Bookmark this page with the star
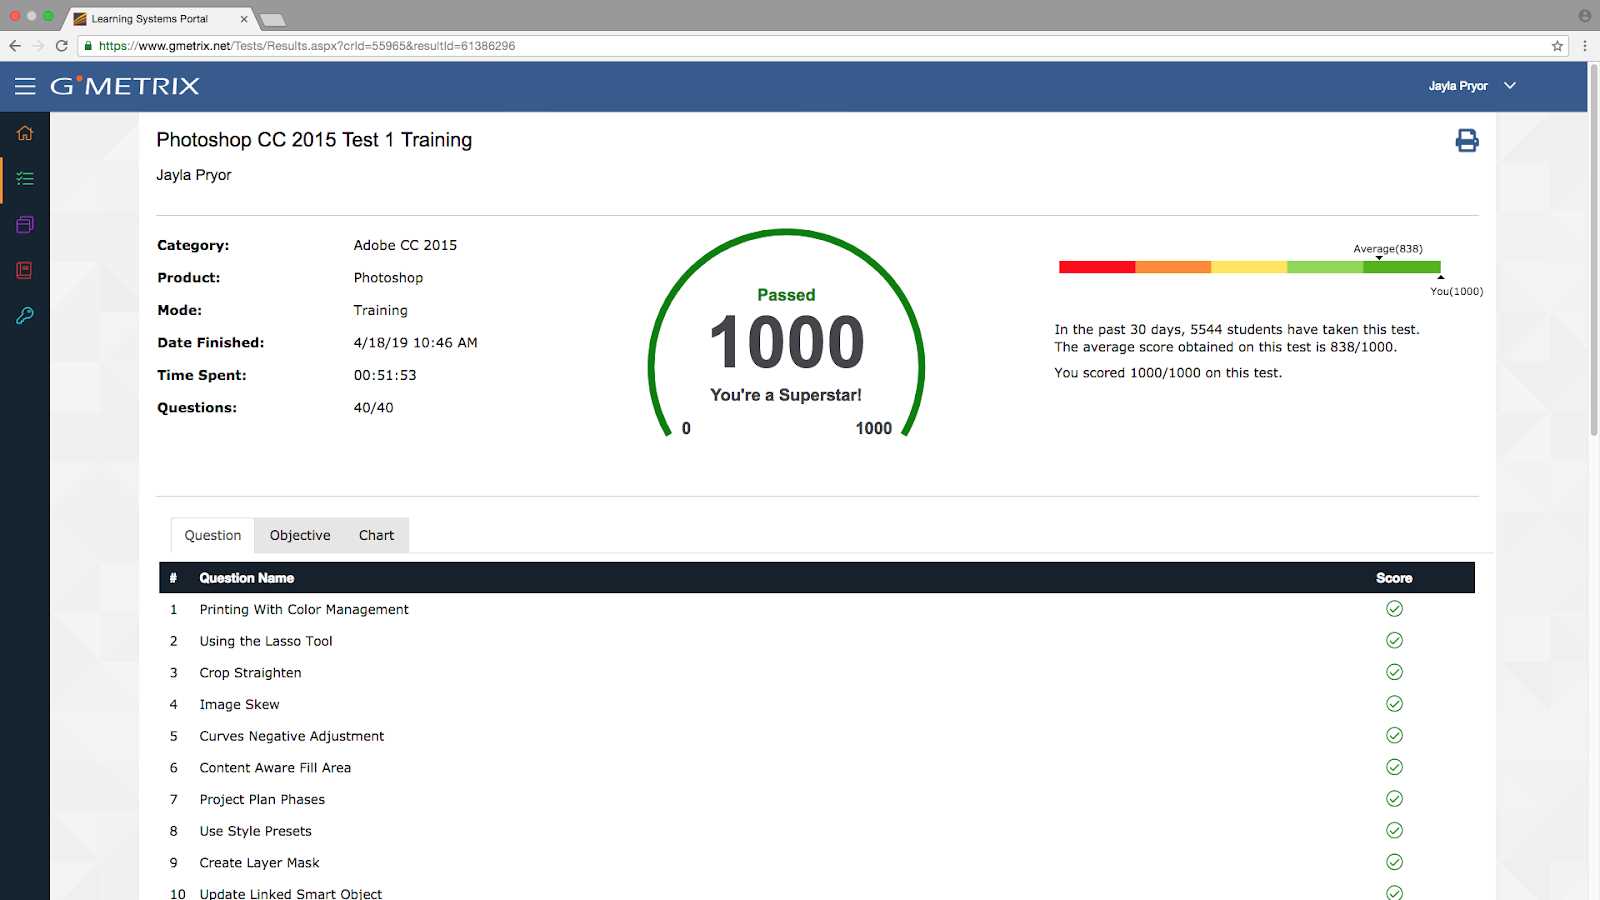 (1557, 46)
